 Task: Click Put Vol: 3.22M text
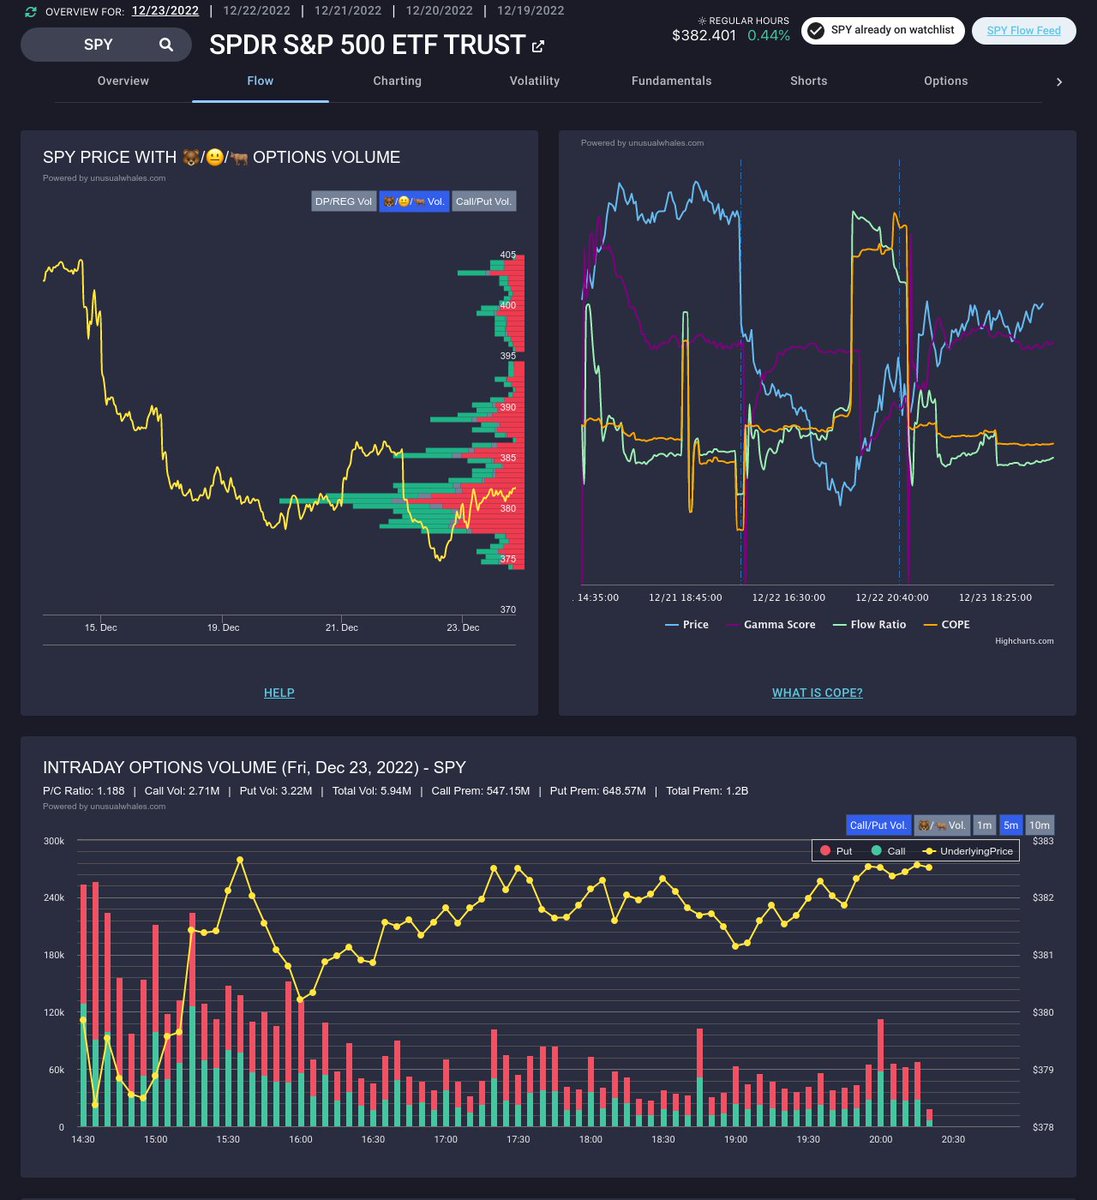click(x=276, y=791)
